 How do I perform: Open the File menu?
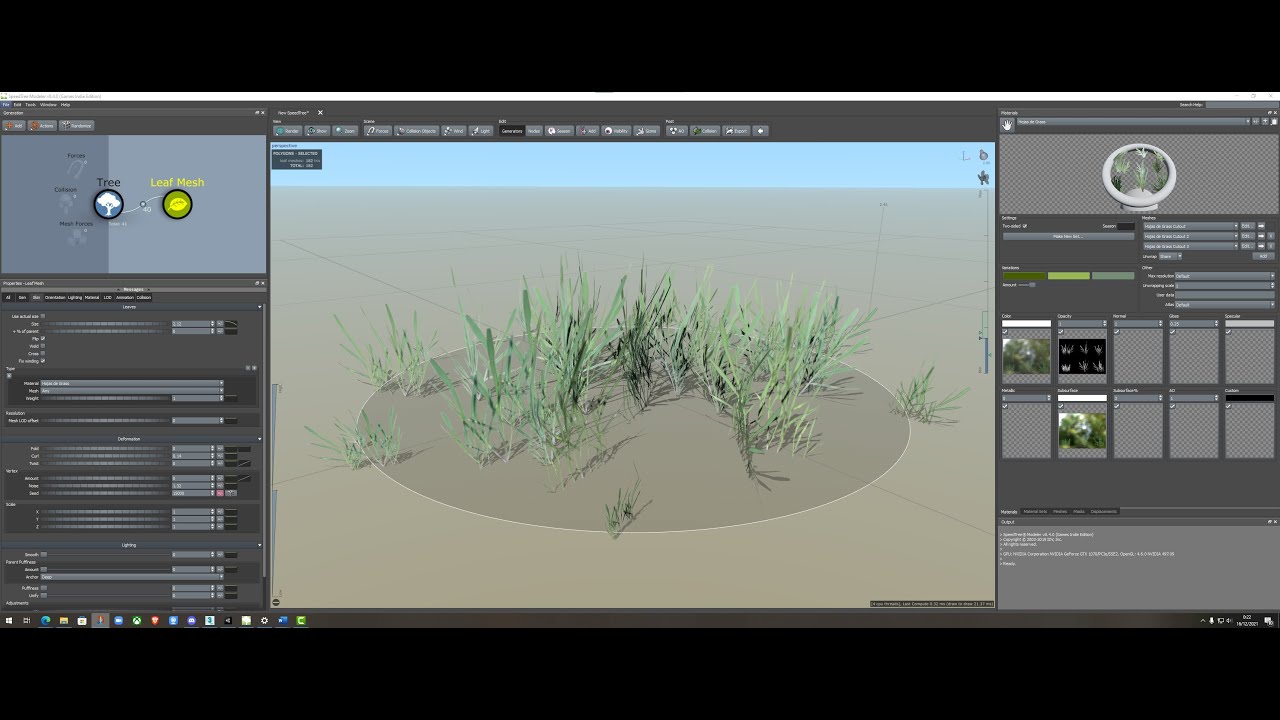5,104
